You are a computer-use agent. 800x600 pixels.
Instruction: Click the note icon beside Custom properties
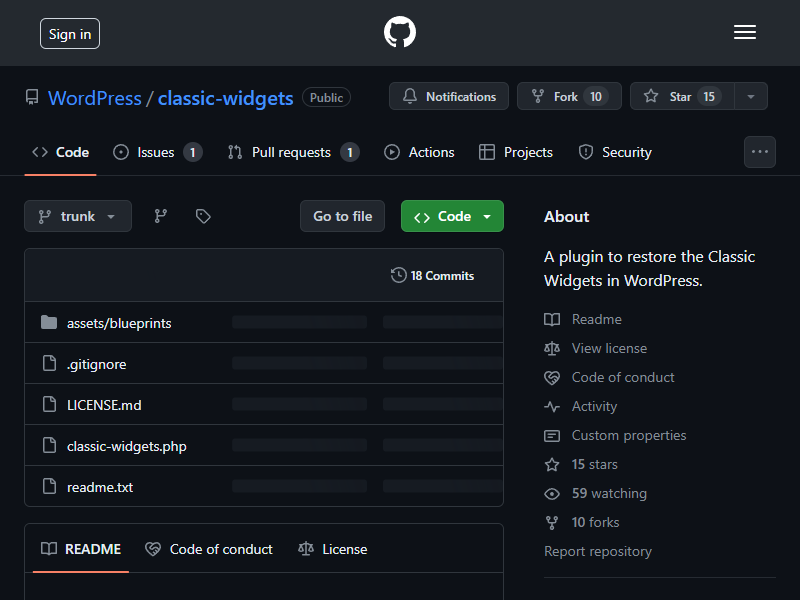tap(552, 436)
